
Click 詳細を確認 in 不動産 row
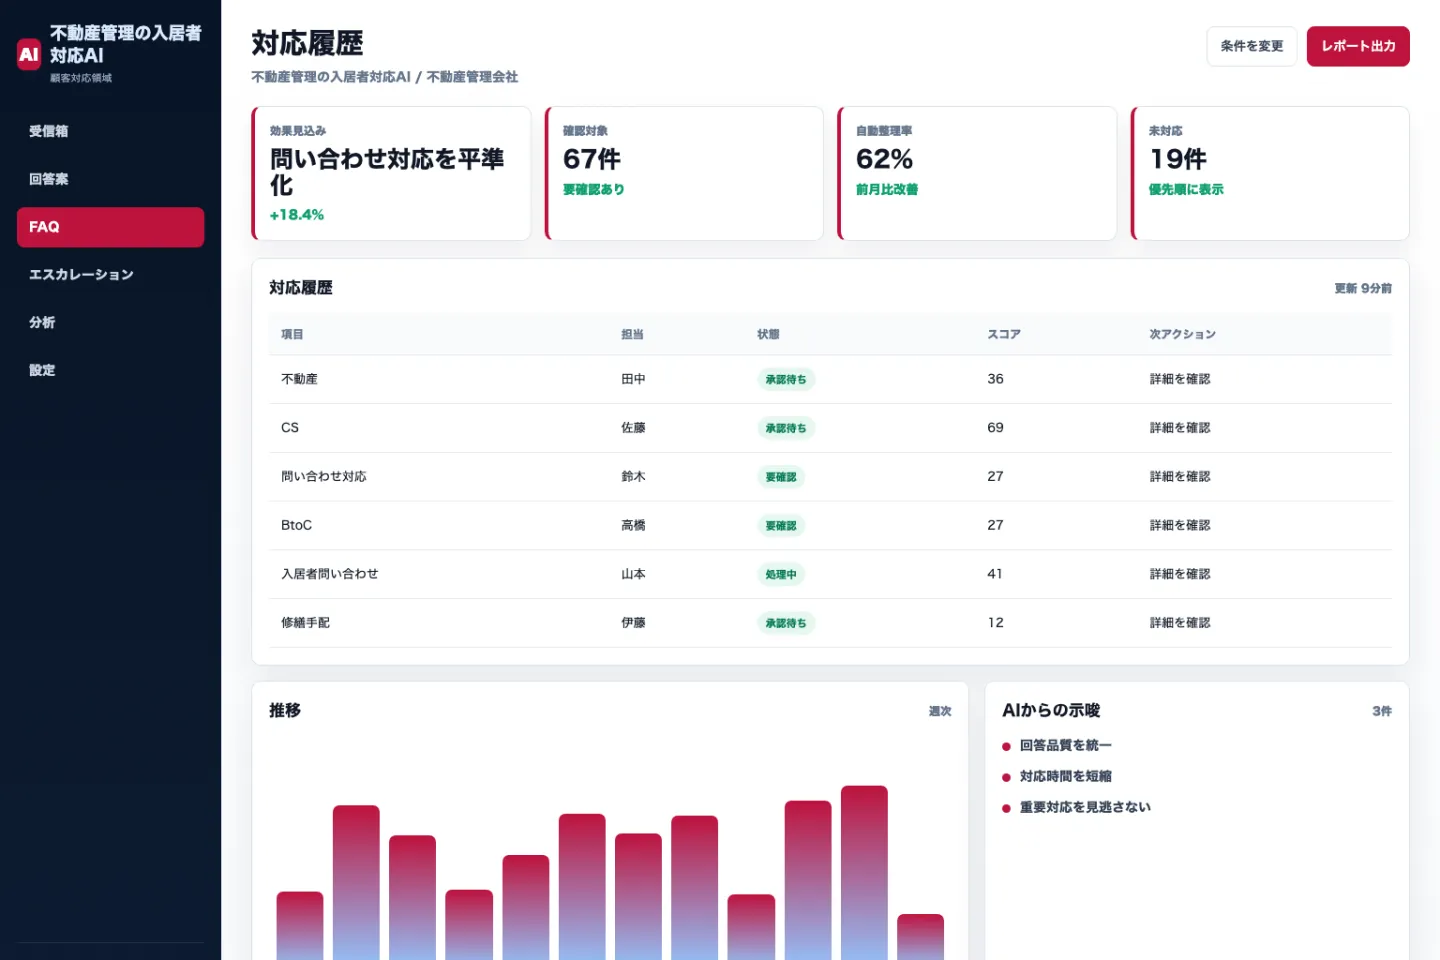click(x=1180, y=379)
